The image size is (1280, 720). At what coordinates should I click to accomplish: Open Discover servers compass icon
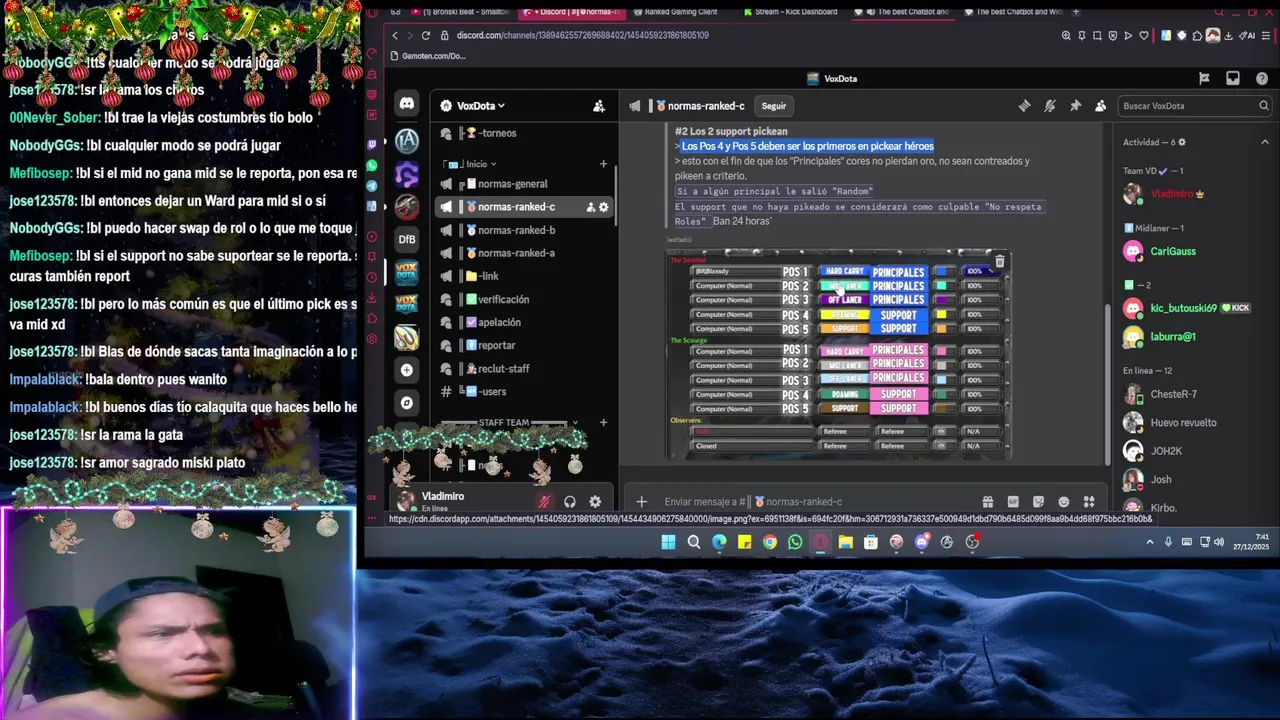coord(407,403)
